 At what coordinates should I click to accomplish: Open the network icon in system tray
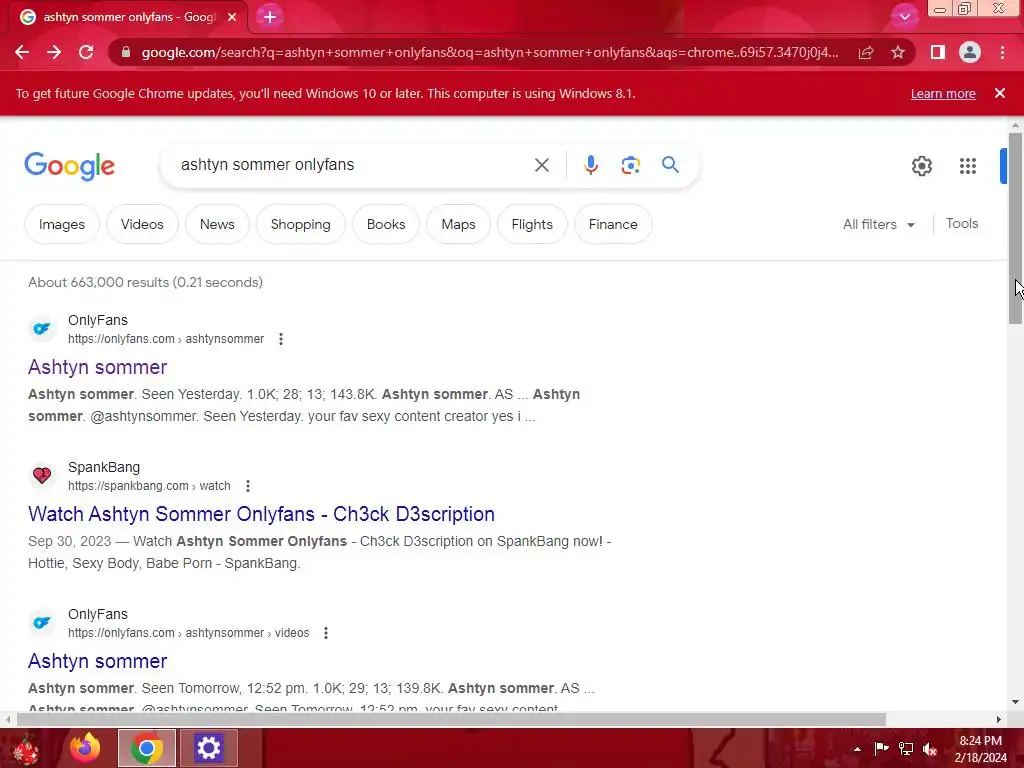coord(906,748)
